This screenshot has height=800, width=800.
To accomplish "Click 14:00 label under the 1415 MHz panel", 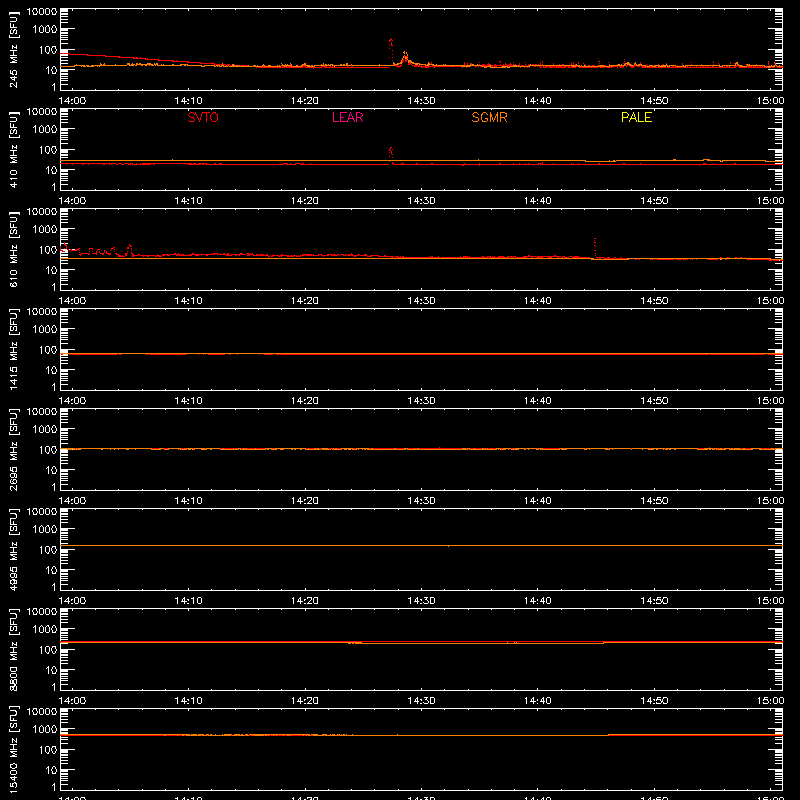I will (72, 401).
